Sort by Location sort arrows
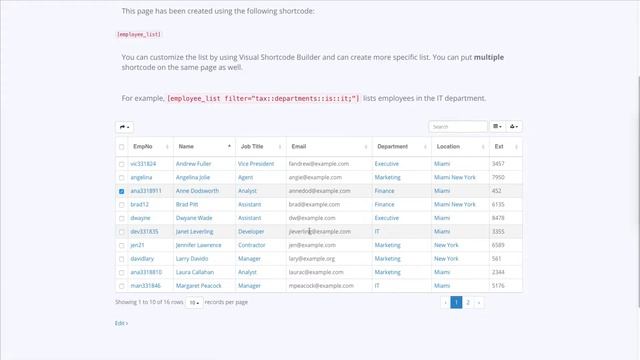Screen dimensions: 640x360 pyautogui.click(x=483, y=147)
